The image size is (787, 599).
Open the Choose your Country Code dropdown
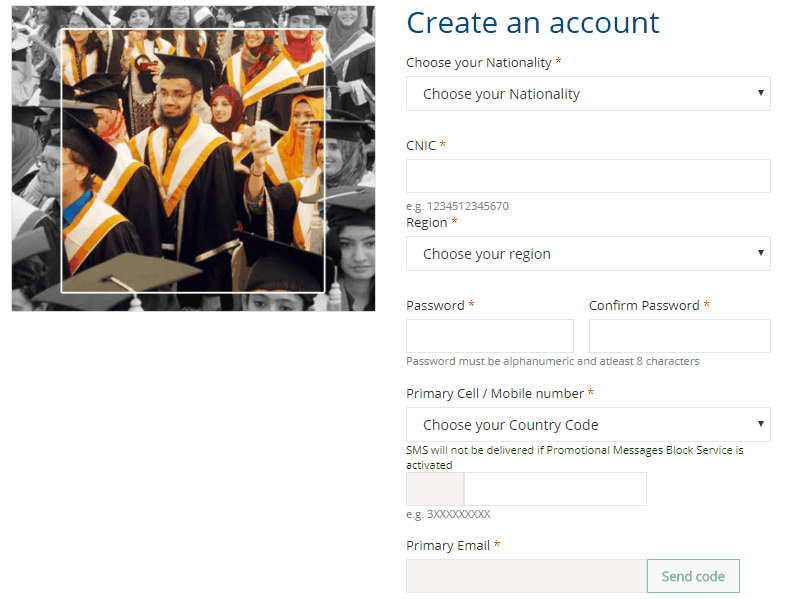(588, 424)
